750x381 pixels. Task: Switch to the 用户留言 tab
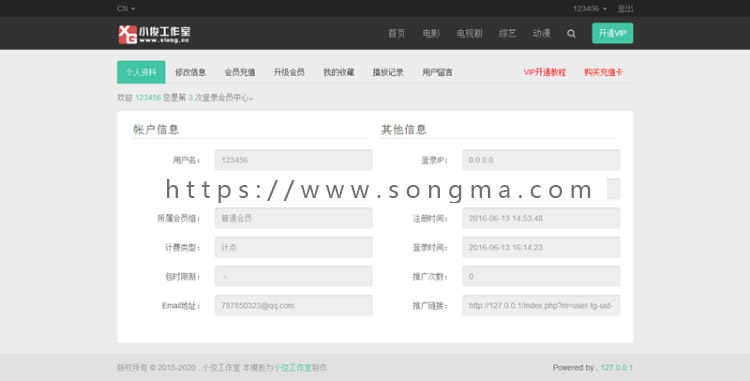(x=437, y=72)
